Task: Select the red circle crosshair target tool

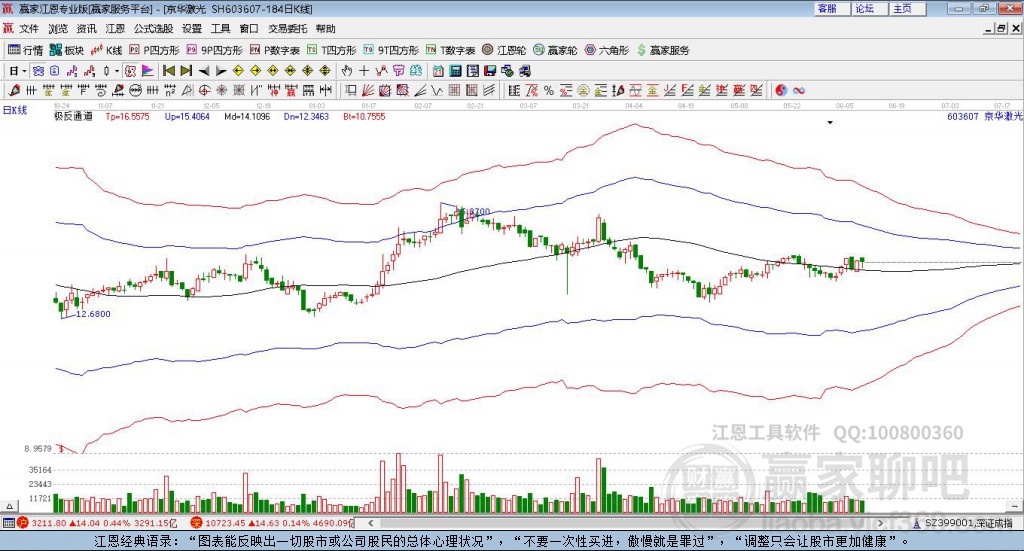Action: coord(204,90)
